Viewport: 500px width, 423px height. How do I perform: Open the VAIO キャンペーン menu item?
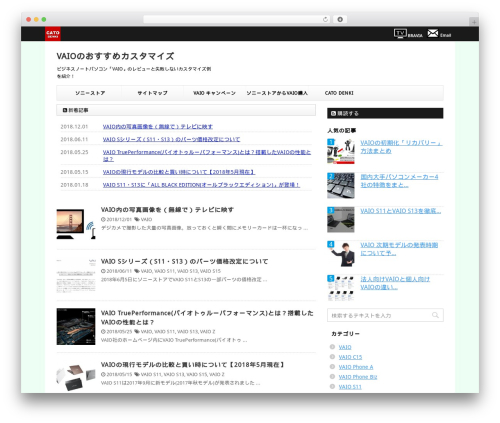point(214,93)
